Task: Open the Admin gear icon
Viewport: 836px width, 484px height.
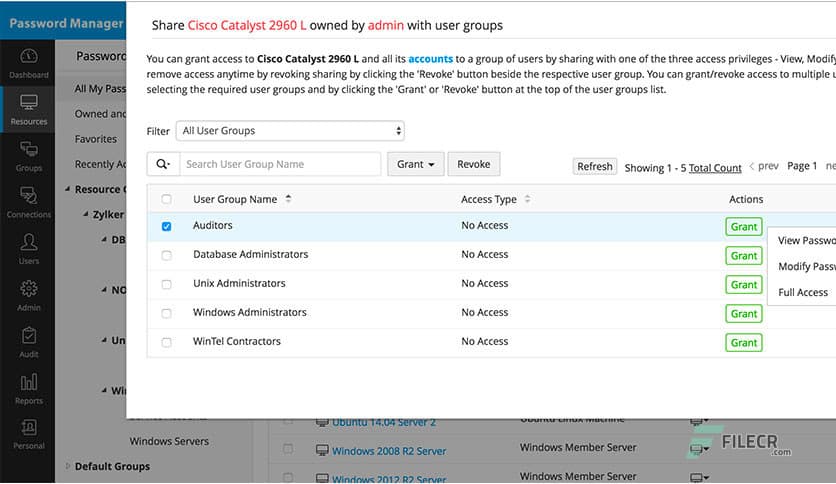Action: 28,294
